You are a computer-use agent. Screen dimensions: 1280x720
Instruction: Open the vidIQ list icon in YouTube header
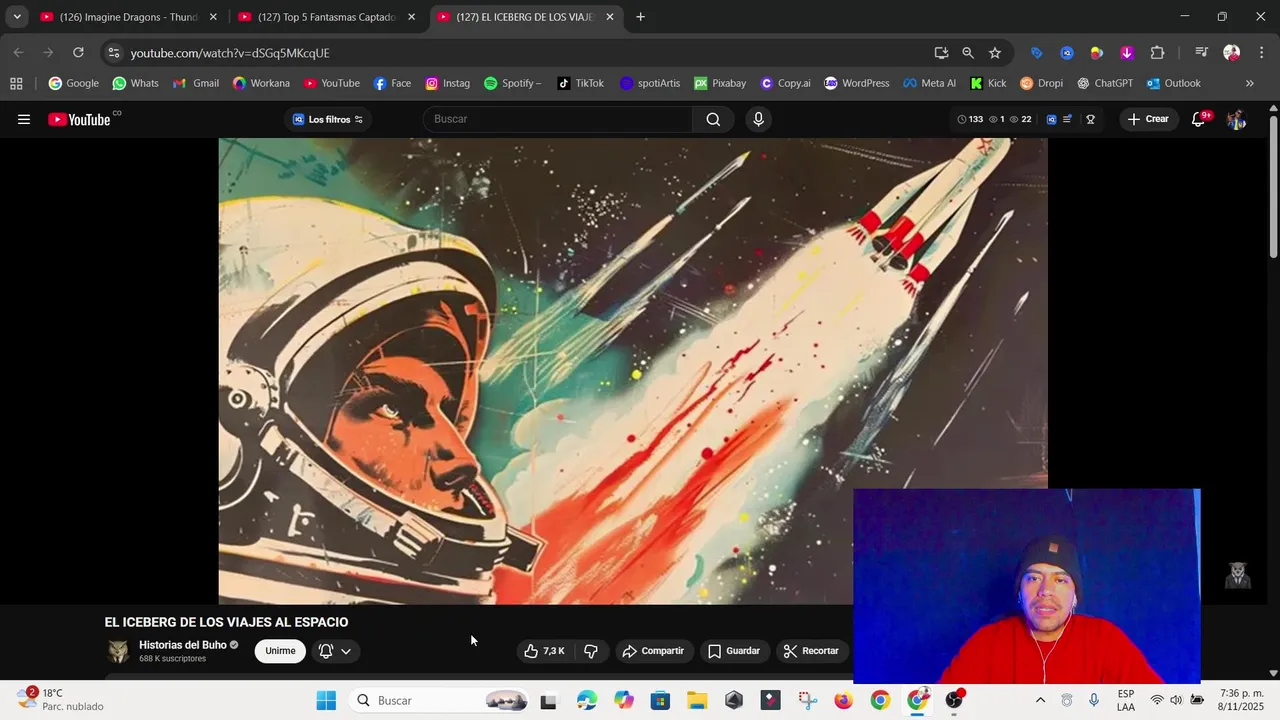click(x=1067, y=119)
